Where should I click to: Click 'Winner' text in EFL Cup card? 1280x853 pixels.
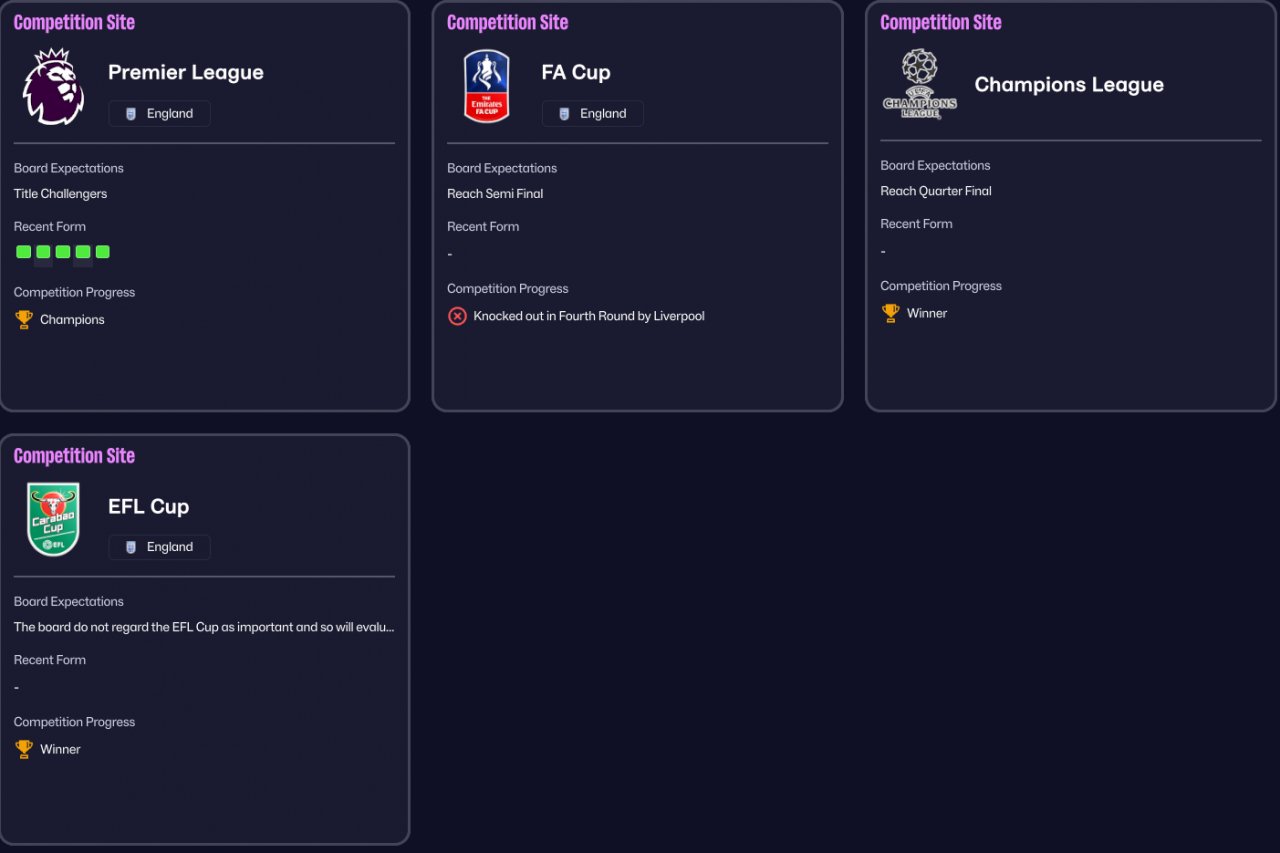(x=60, y=749)
